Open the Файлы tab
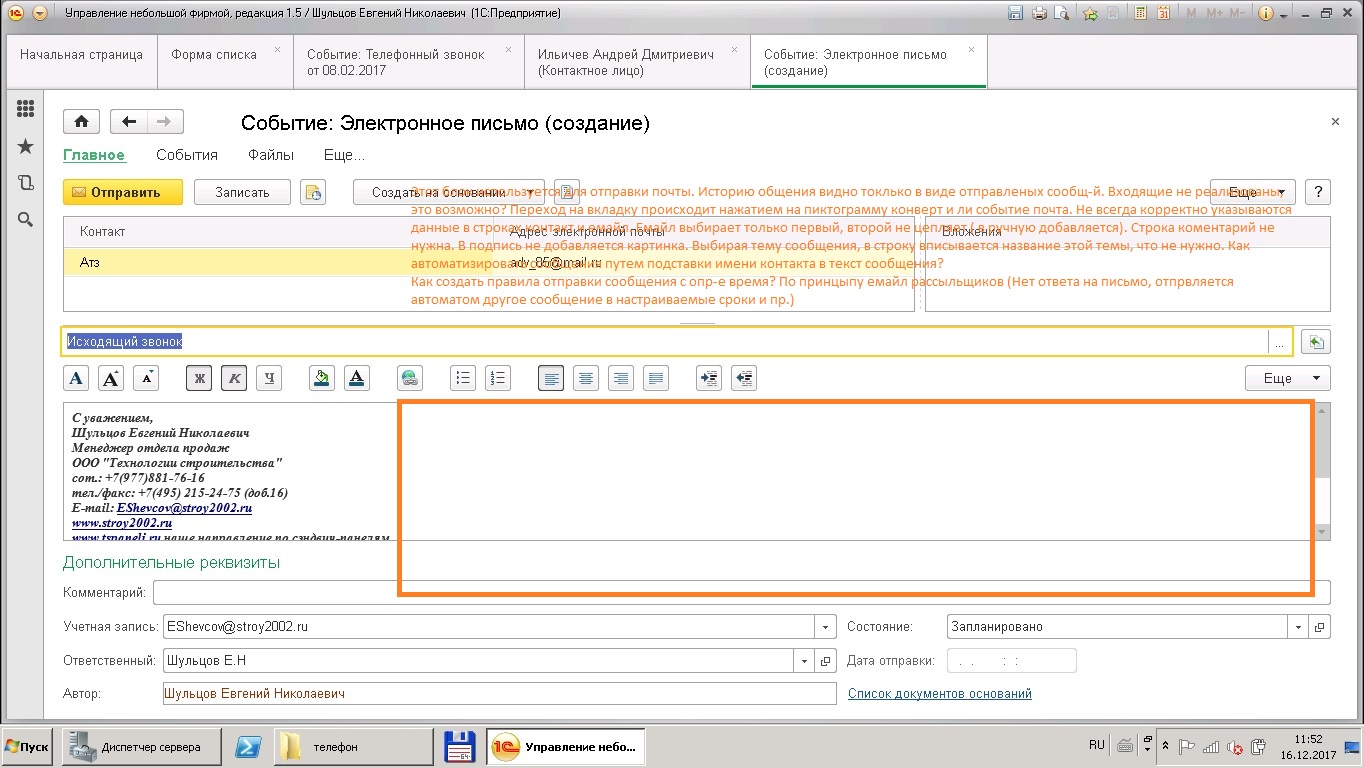1364x768 pixels. (271, 155)
